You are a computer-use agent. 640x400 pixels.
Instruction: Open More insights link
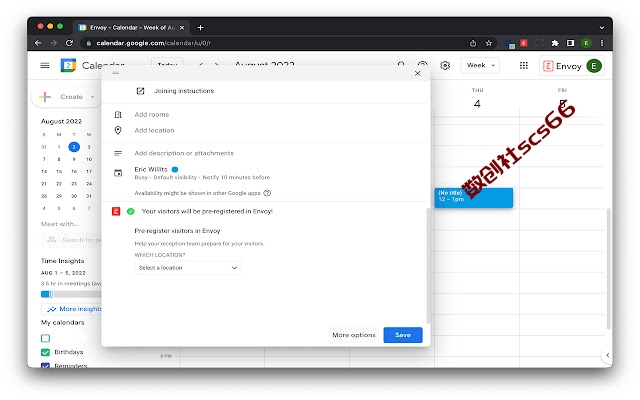pyautogui.click(x=73, y=309)
